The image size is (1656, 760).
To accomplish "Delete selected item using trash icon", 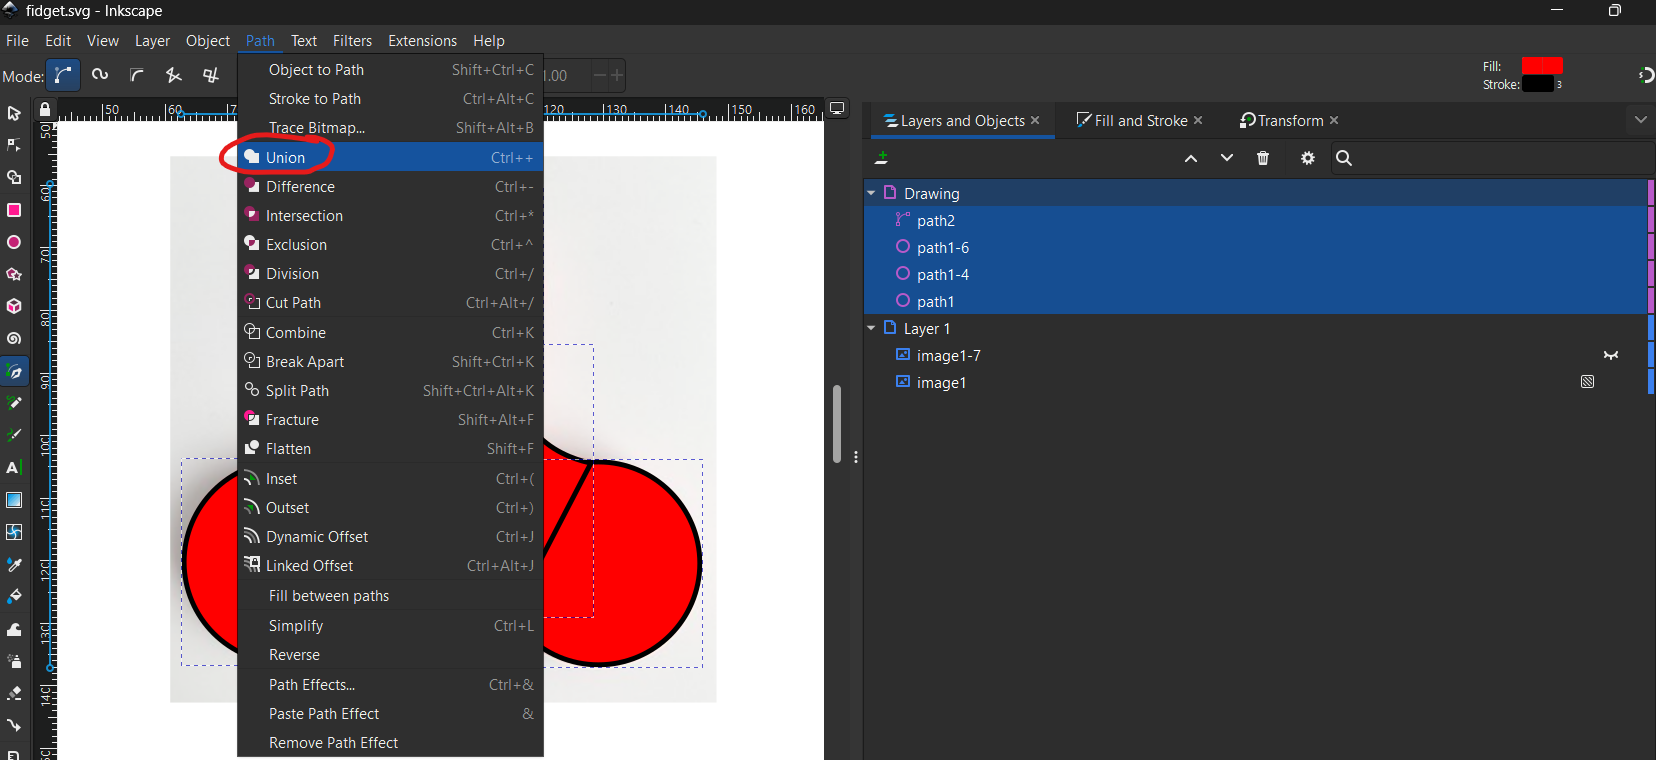I will coord(1263,158).
